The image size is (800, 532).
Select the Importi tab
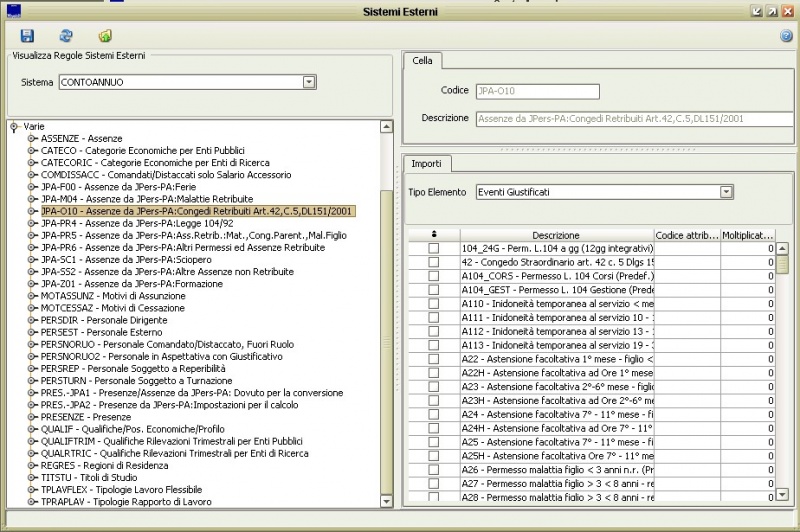coord(426,163)
